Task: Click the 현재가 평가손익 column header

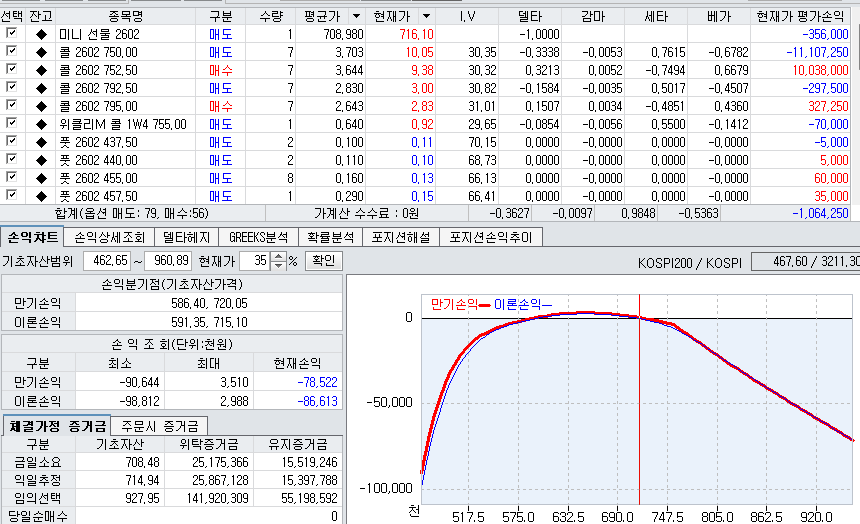Action: click(800, 16)
